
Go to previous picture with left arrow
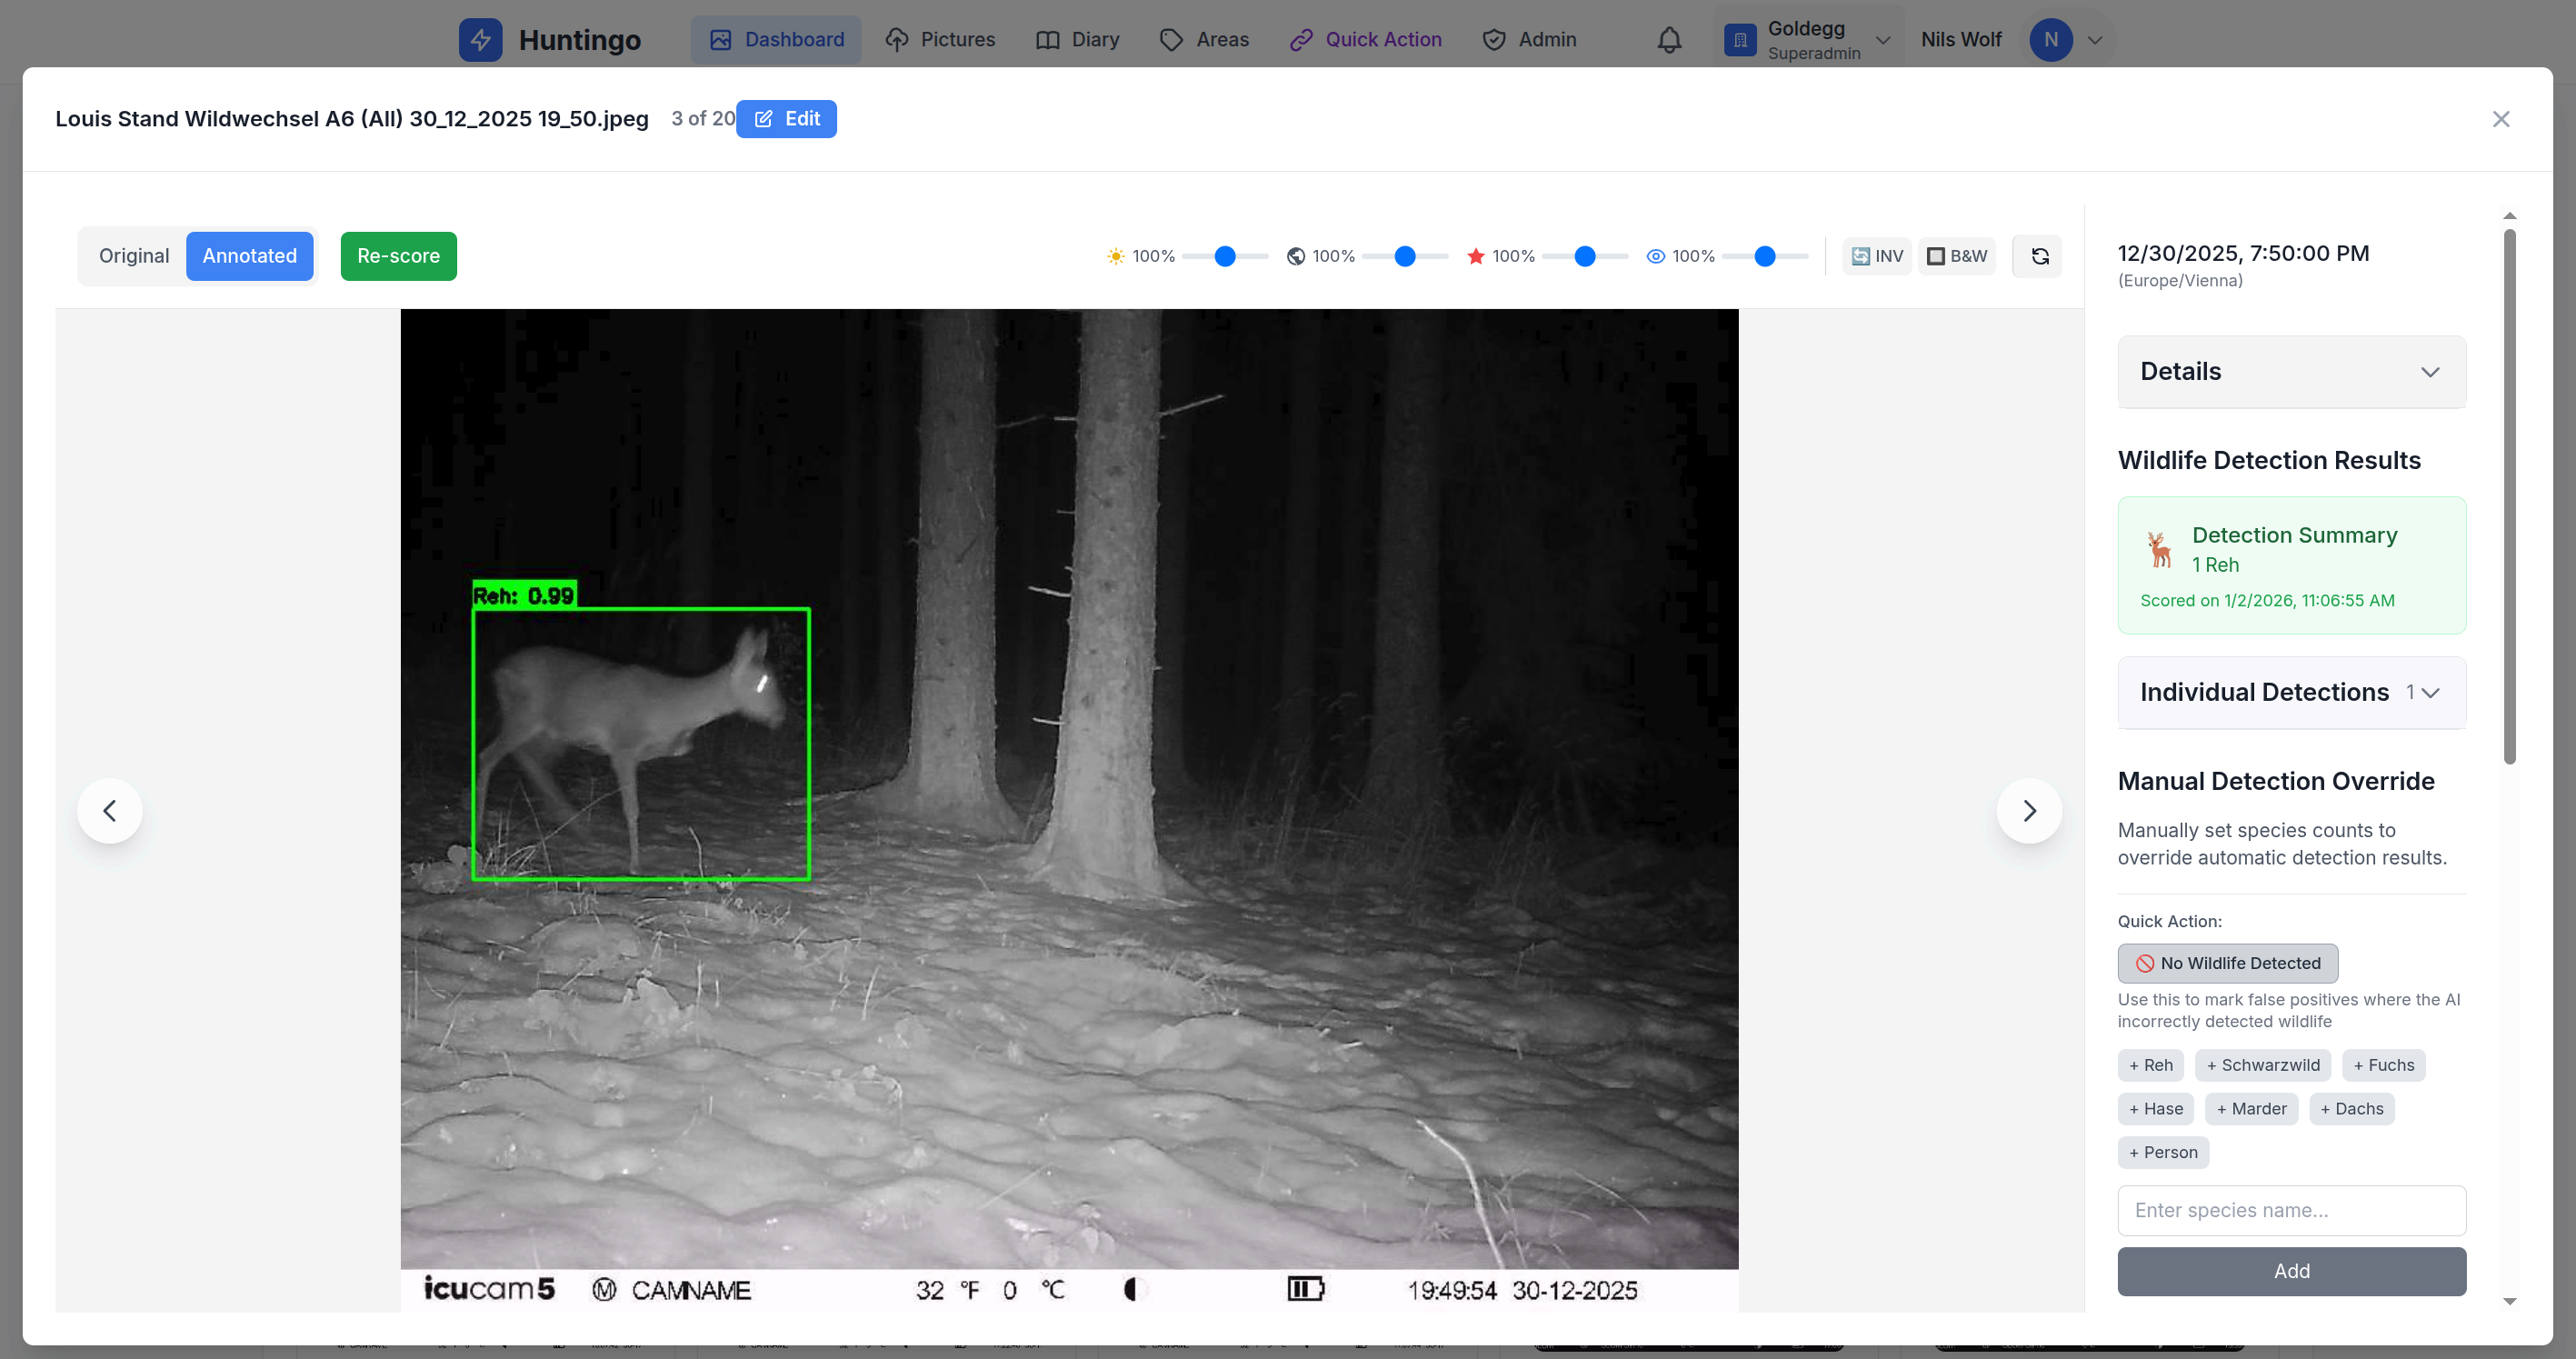coord(110,811)
